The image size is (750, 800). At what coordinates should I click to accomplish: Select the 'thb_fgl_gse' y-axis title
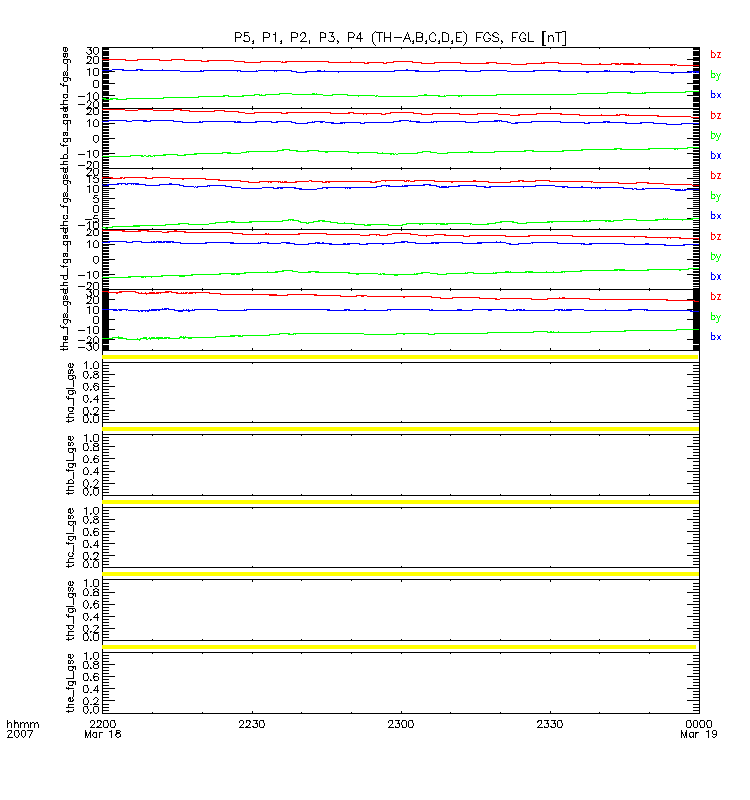[x=70, y=465]
